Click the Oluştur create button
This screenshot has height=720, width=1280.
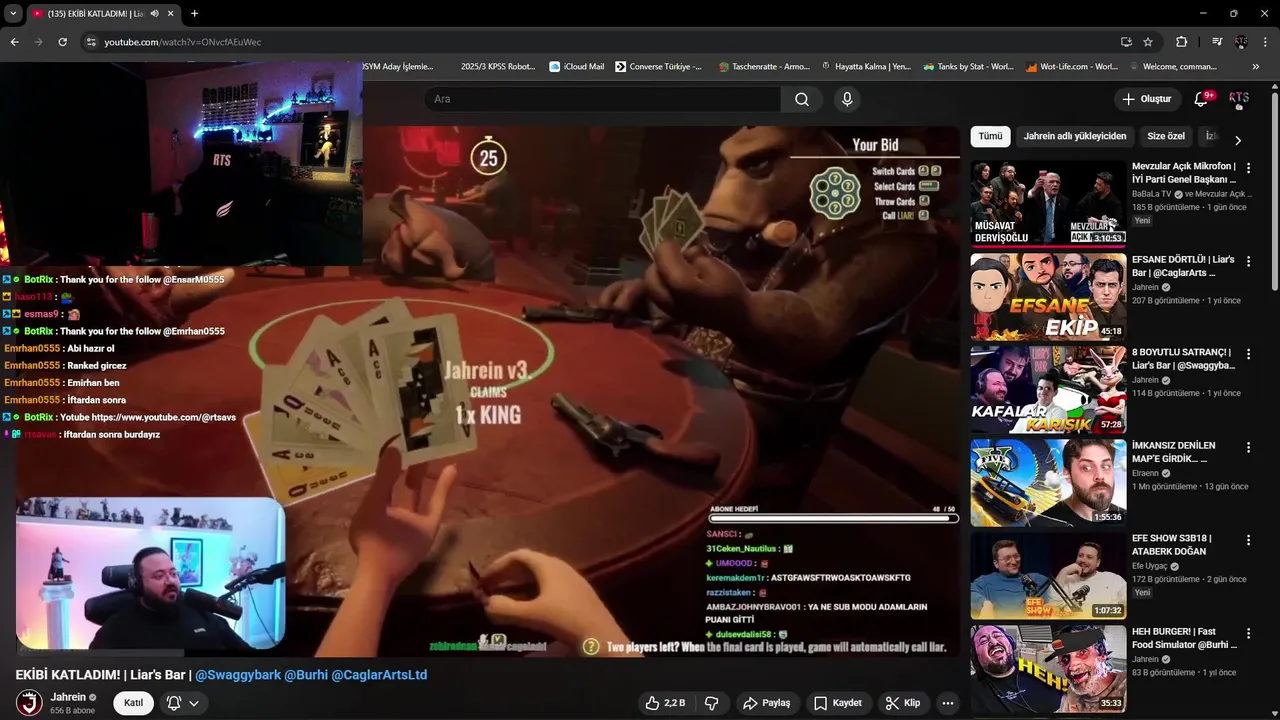(x=1146, y=99)
